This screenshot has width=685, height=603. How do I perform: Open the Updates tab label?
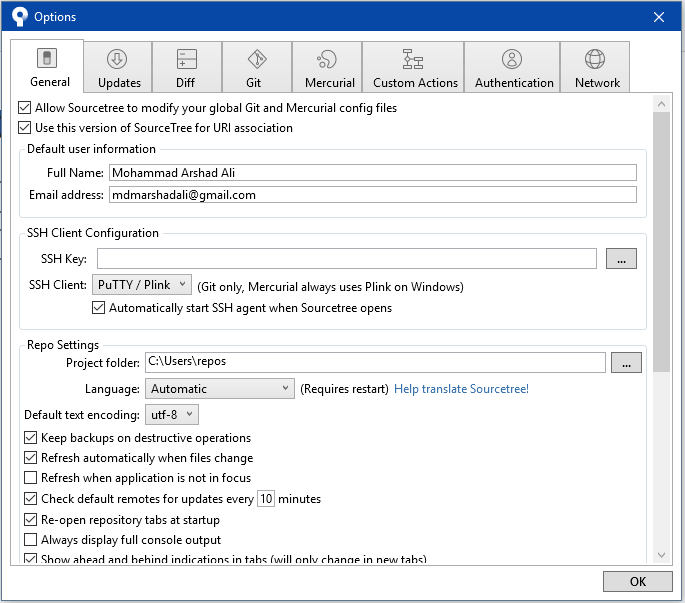click(x=119, y=83)
